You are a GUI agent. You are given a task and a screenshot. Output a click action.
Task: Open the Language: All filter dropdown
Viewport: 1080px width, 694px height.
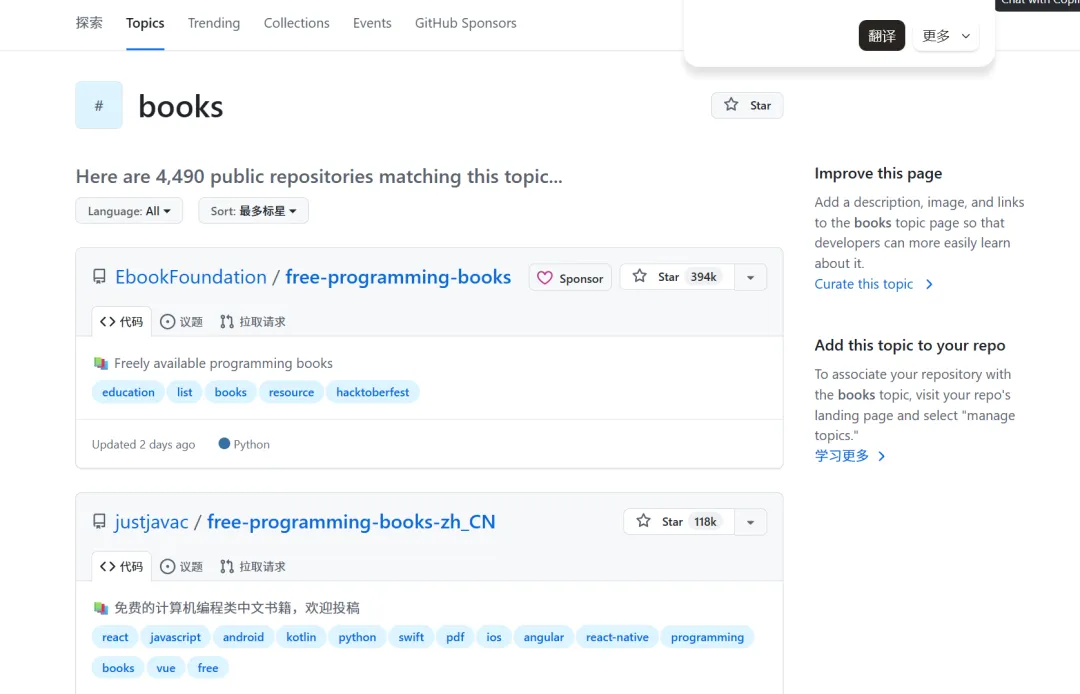click(129, 211)
